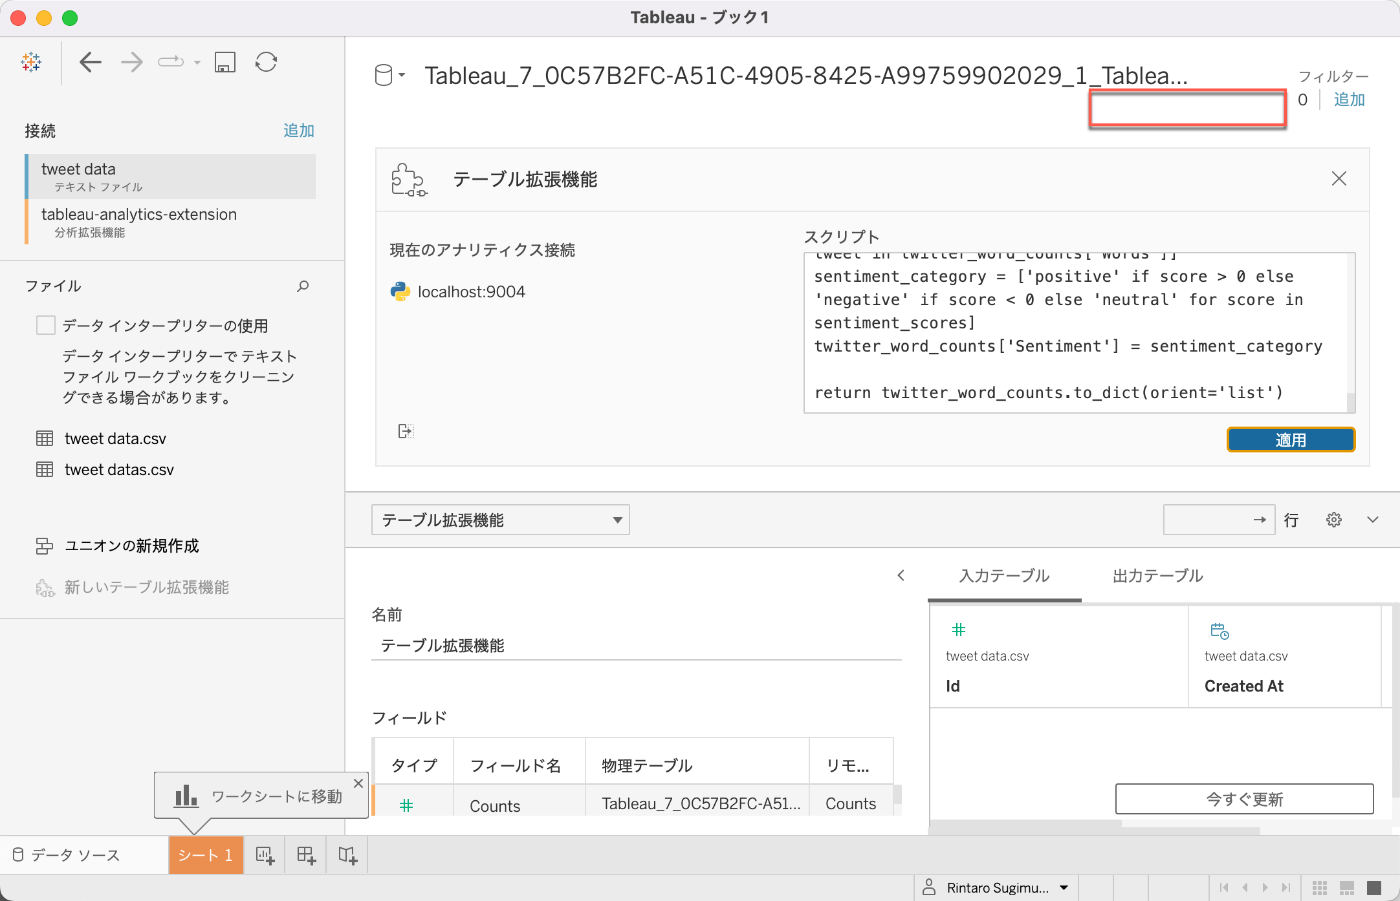Click table icon next to tweet datas.csv

(45, 469)
